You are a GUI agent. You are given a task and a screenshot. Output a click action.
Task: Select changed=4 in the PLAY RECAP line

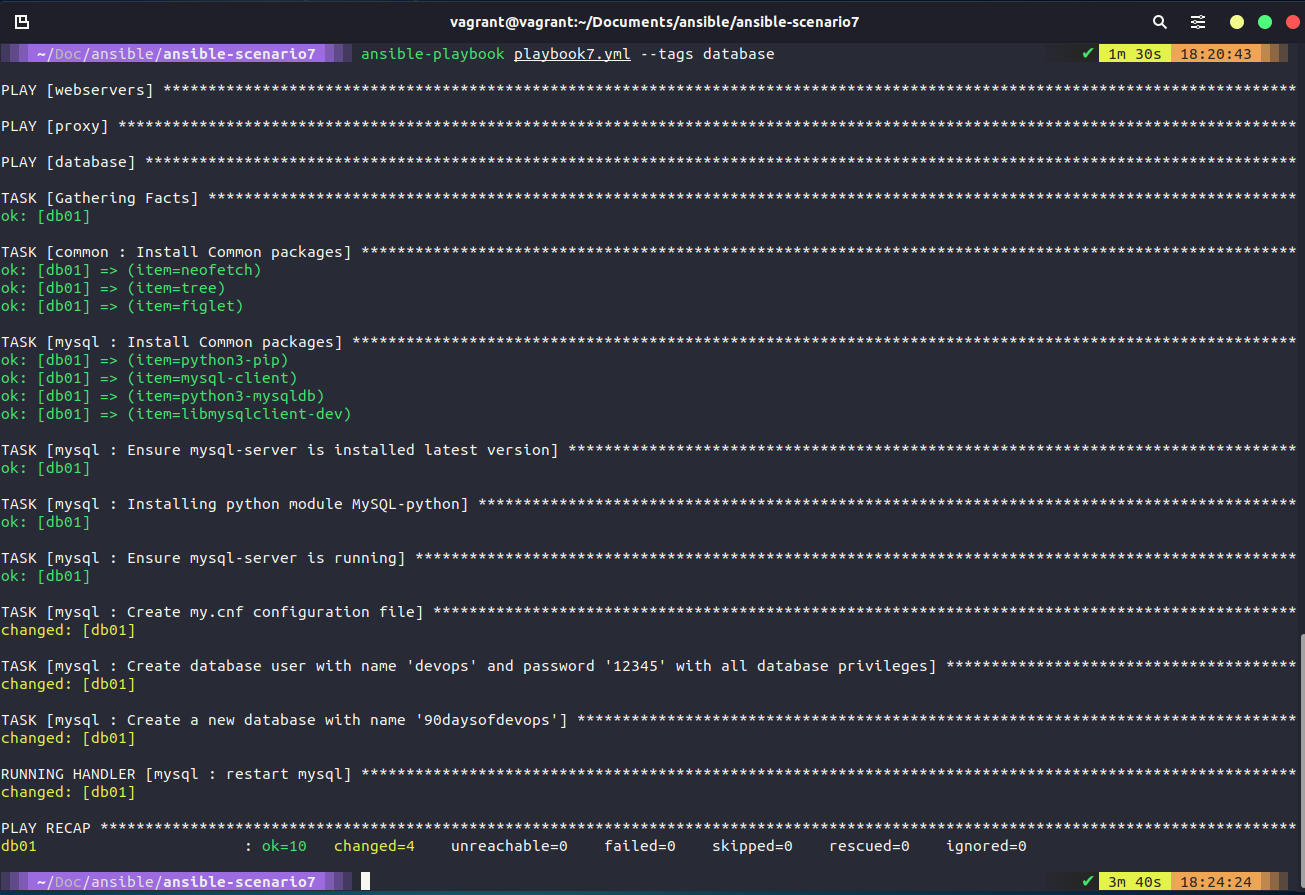point(374,845)
